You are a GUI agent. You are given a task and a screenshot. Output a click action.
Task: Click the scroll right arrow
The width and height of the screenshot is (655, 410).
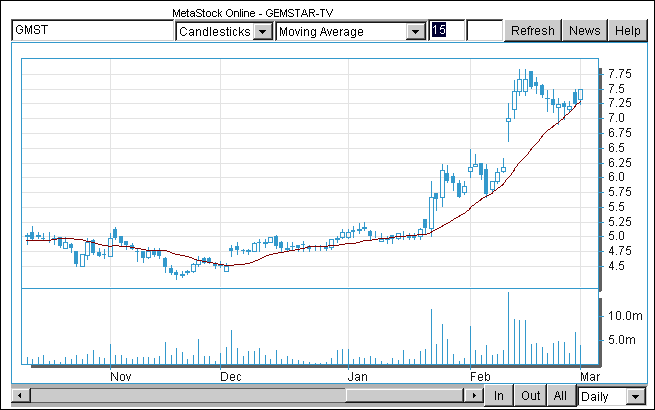pos(474,395)
